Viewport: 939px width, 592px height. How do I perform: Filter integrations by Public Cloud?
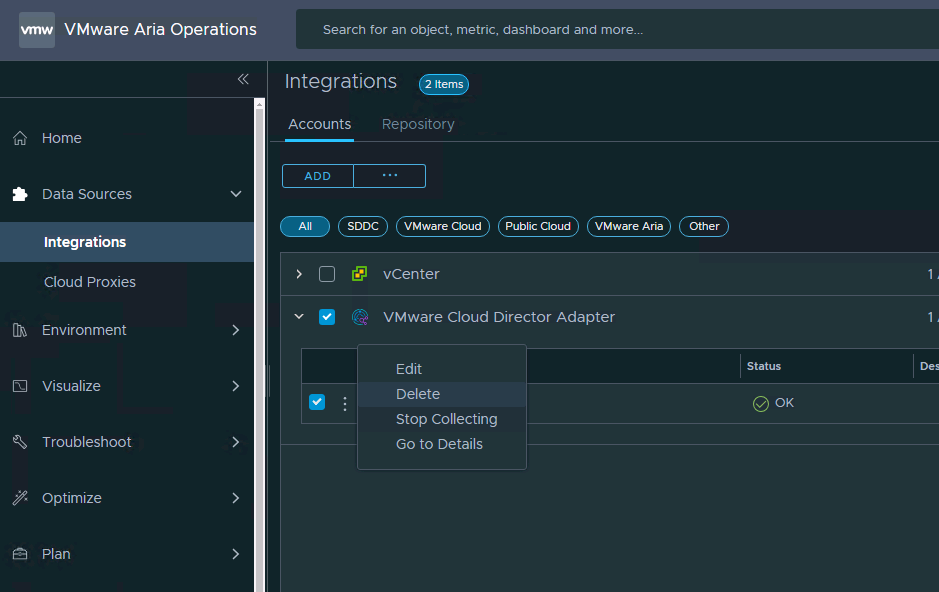(538, 226)
